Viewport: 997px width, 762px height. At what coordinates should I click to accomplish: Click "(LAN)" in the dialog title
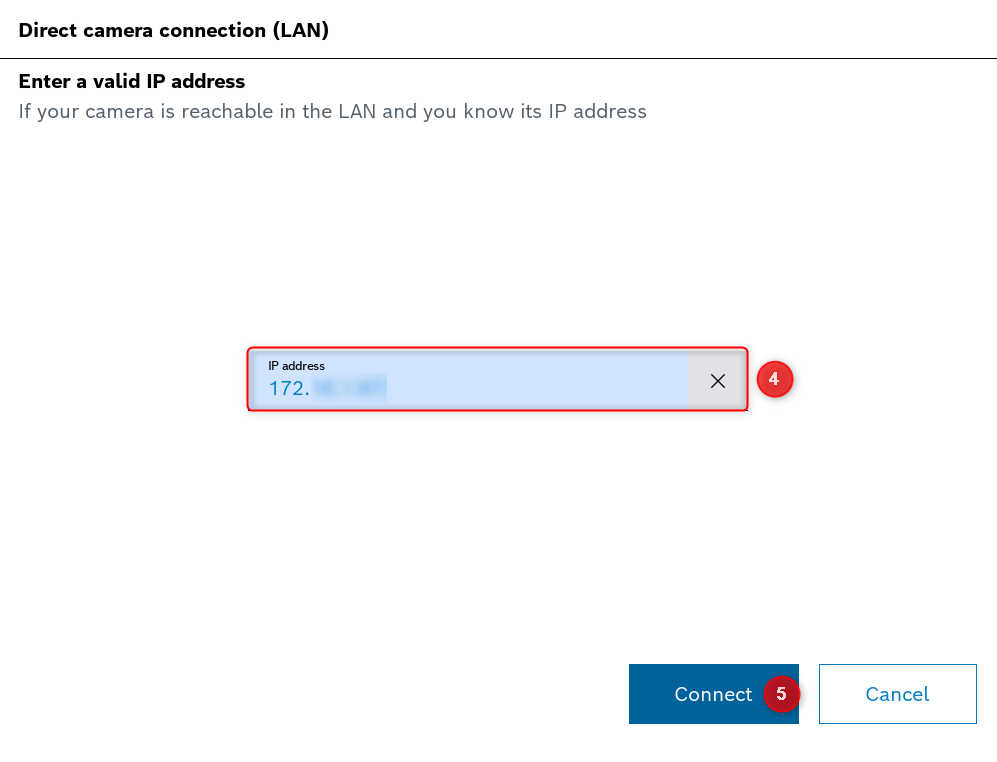point(301,30)
